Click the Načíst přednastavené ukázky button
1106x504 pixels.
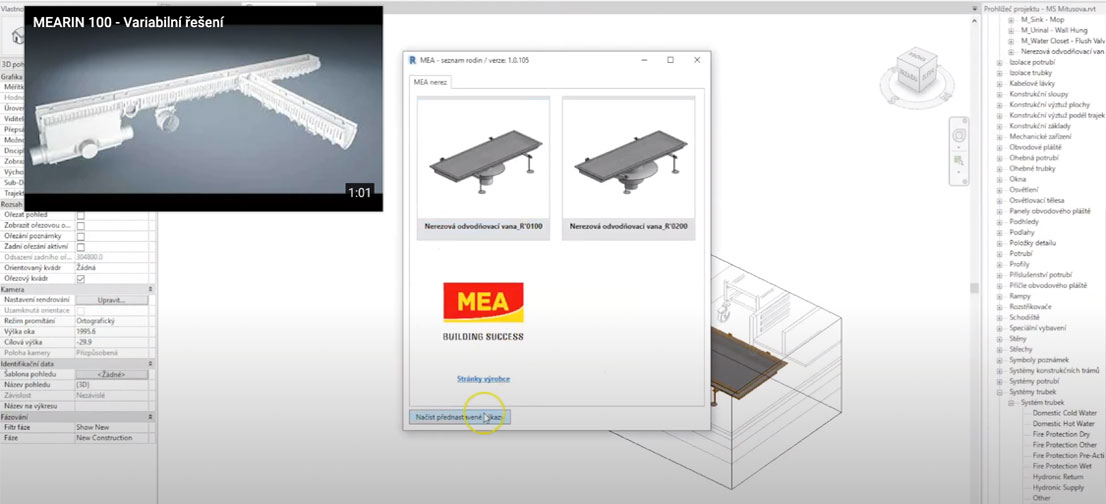(460, 416)
